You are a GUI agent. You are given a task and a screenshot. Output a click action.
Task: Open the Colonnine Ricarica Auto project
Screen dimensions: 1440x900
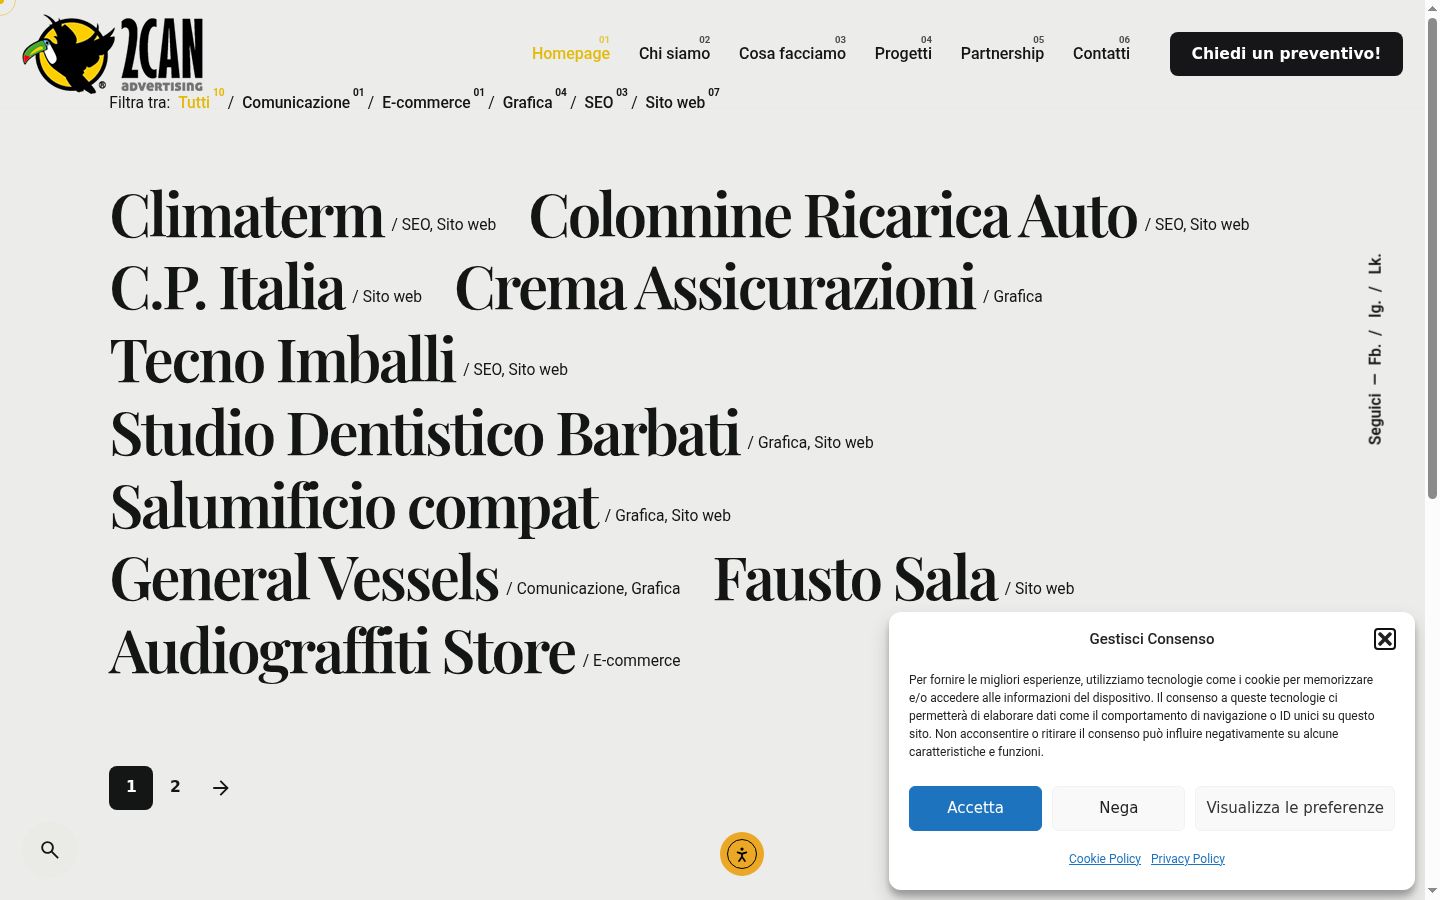tap(833, 215)
